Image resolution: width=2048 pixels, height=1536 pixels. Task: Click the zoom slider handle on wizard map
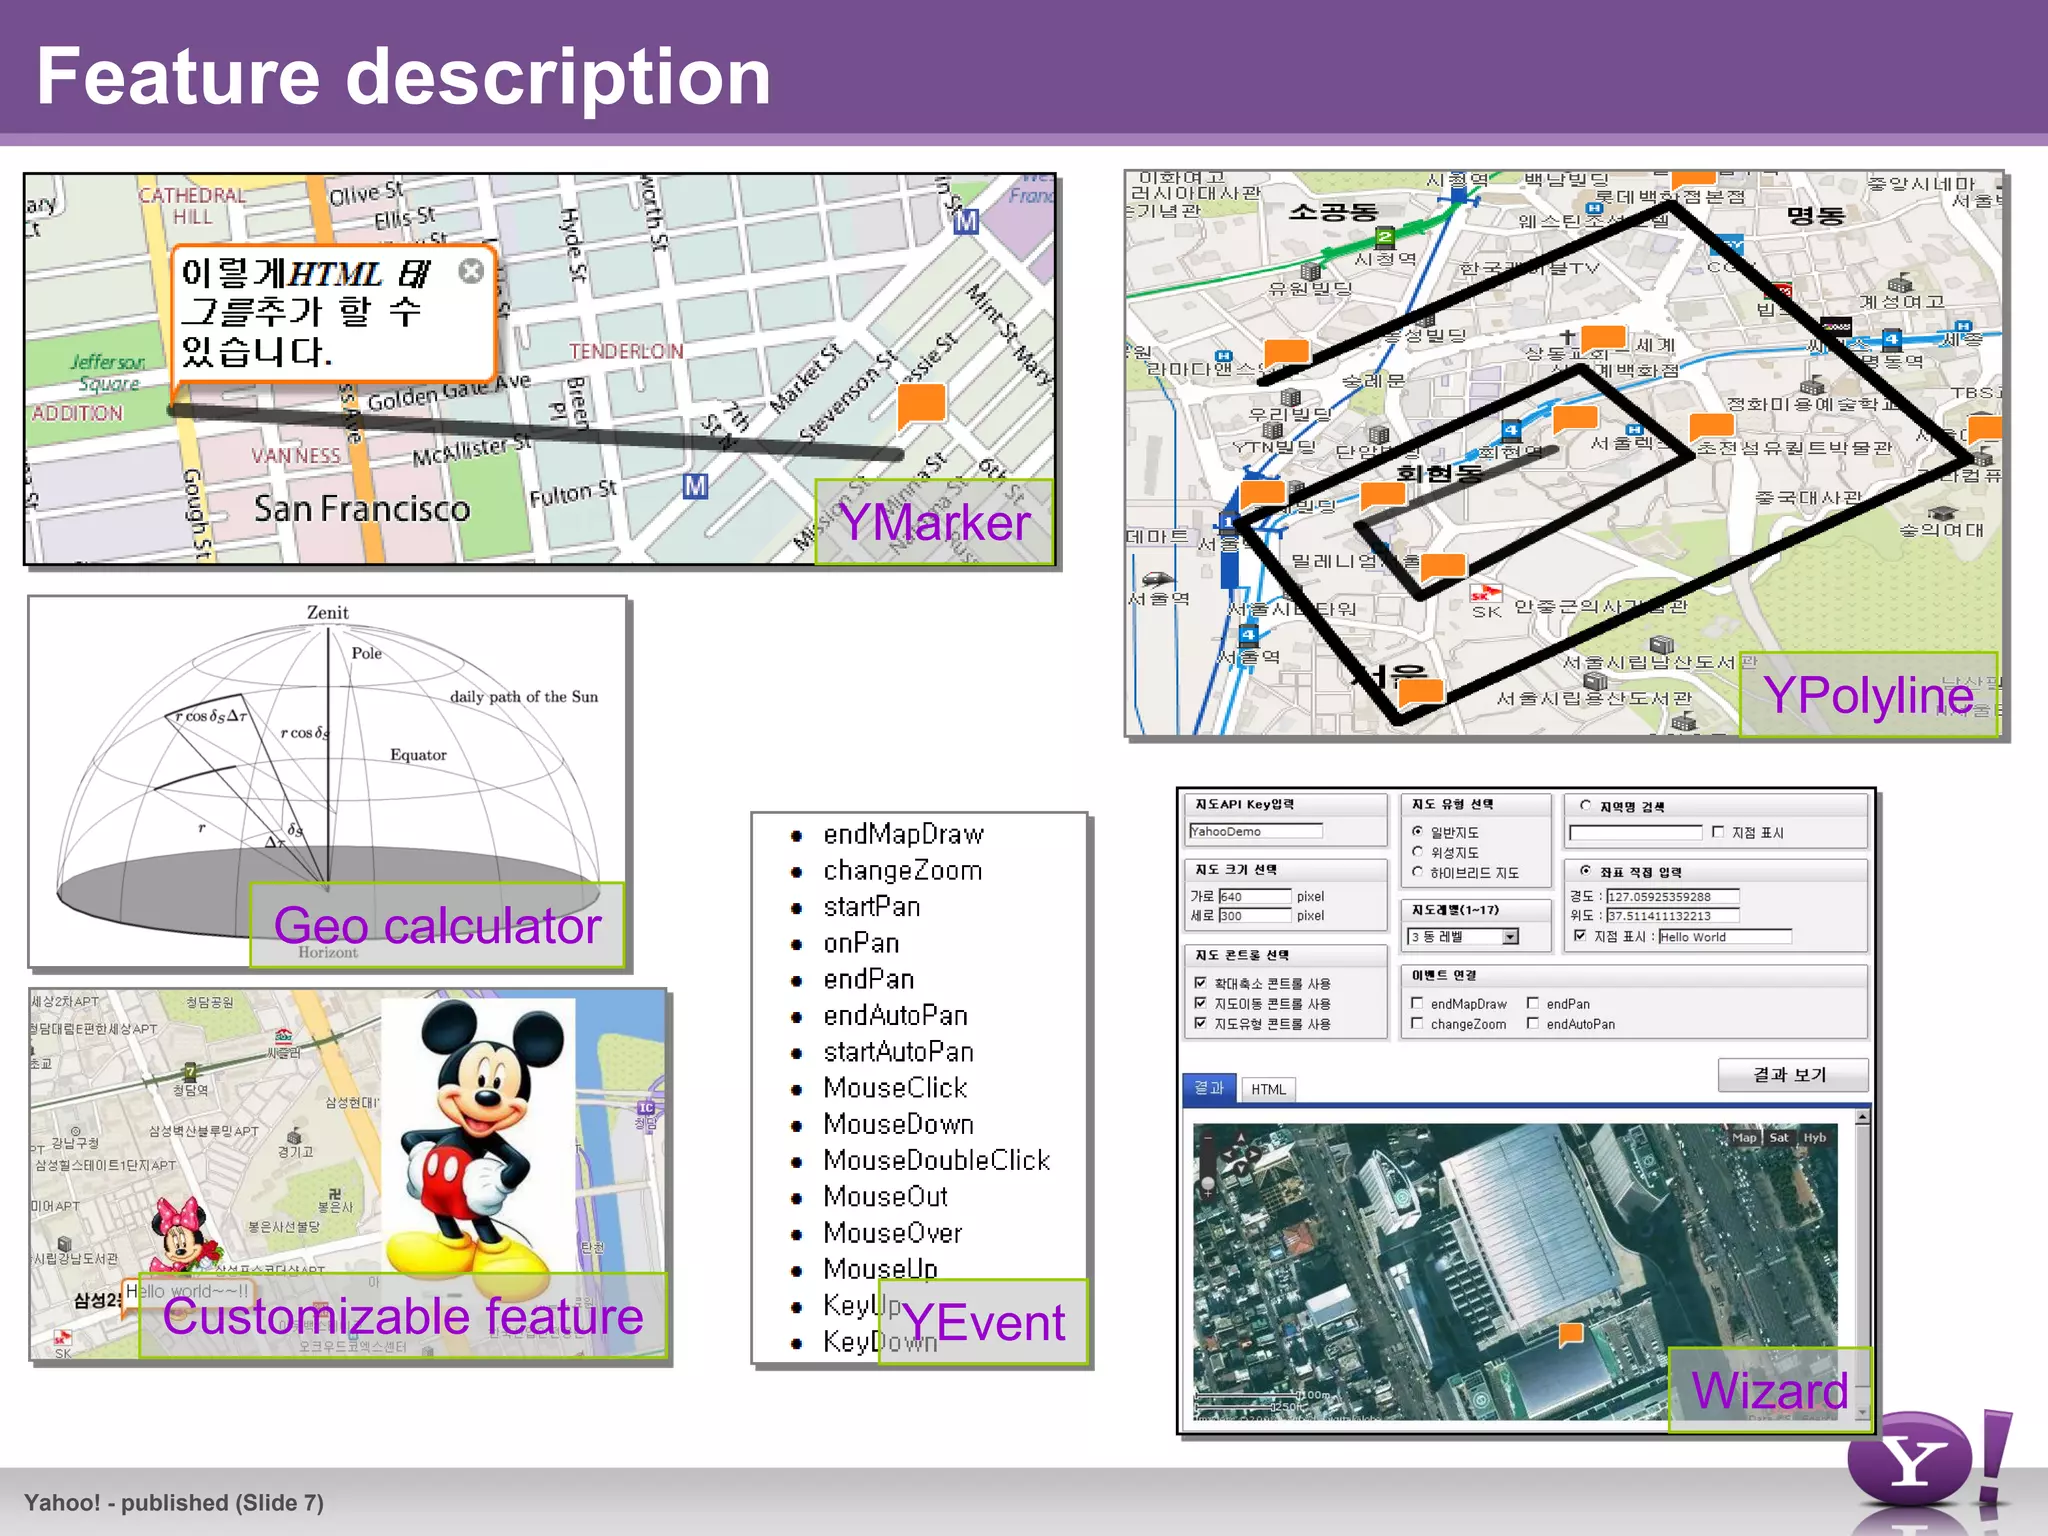click(1208, 1182)
